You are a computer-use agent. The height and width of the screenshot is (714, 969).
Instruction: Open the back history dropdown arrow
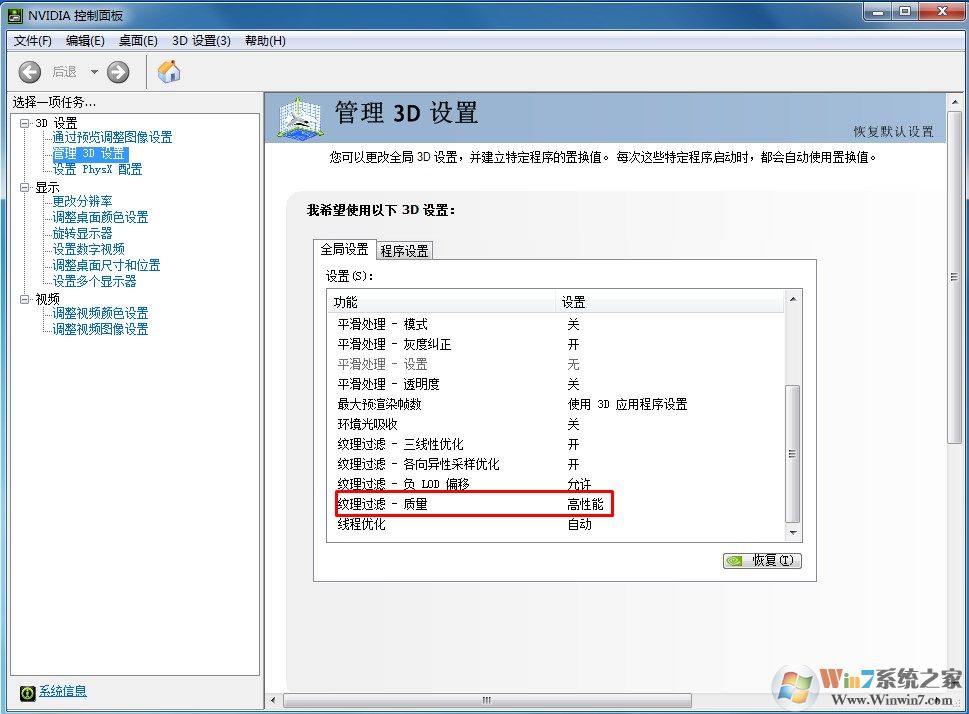coord(94,72)
